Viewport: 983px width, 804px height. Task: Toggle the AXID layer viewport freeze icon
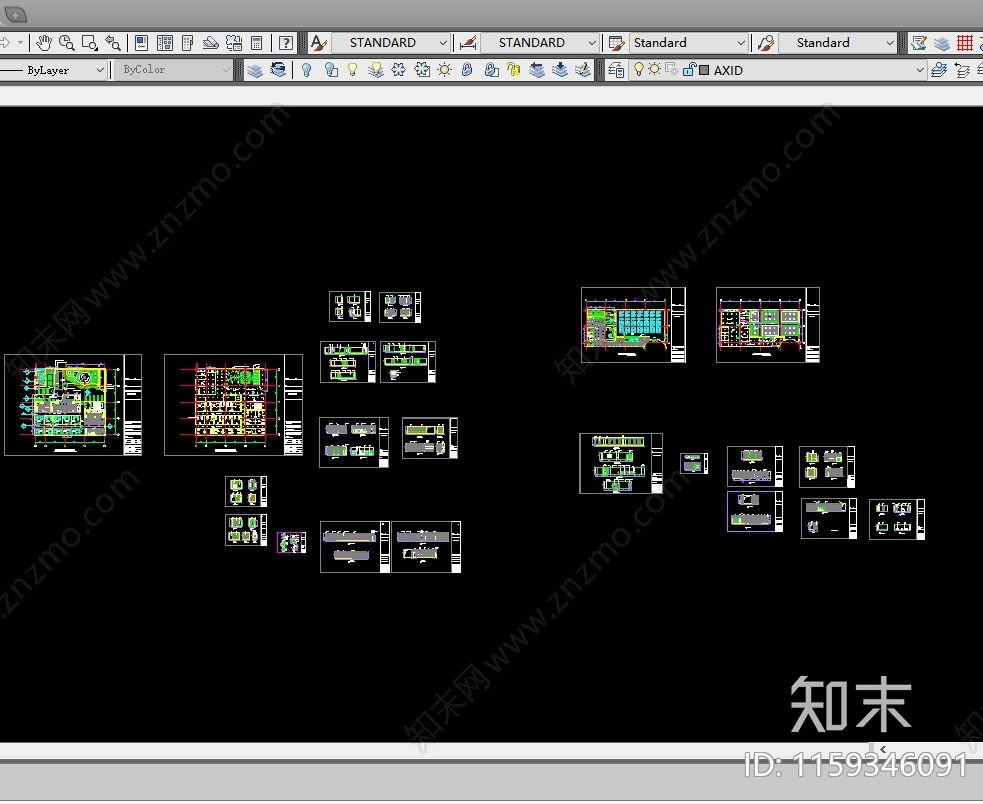coord(671,70)
